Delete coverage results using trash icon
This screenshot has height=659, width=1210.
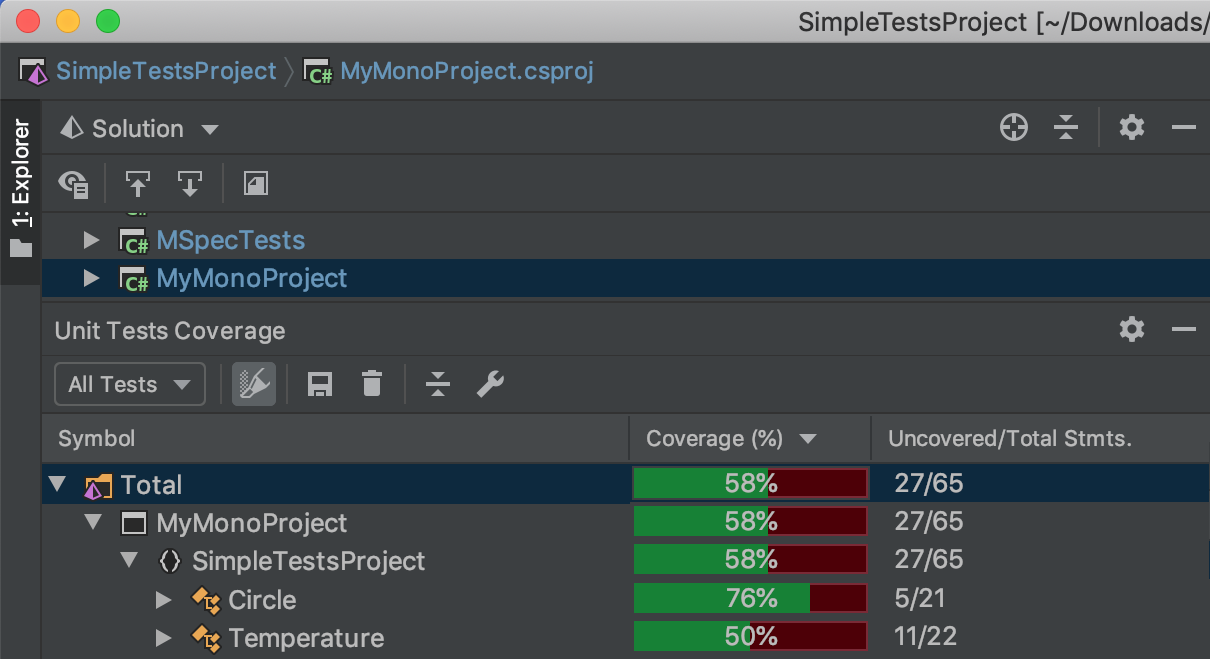pos(372,384)
